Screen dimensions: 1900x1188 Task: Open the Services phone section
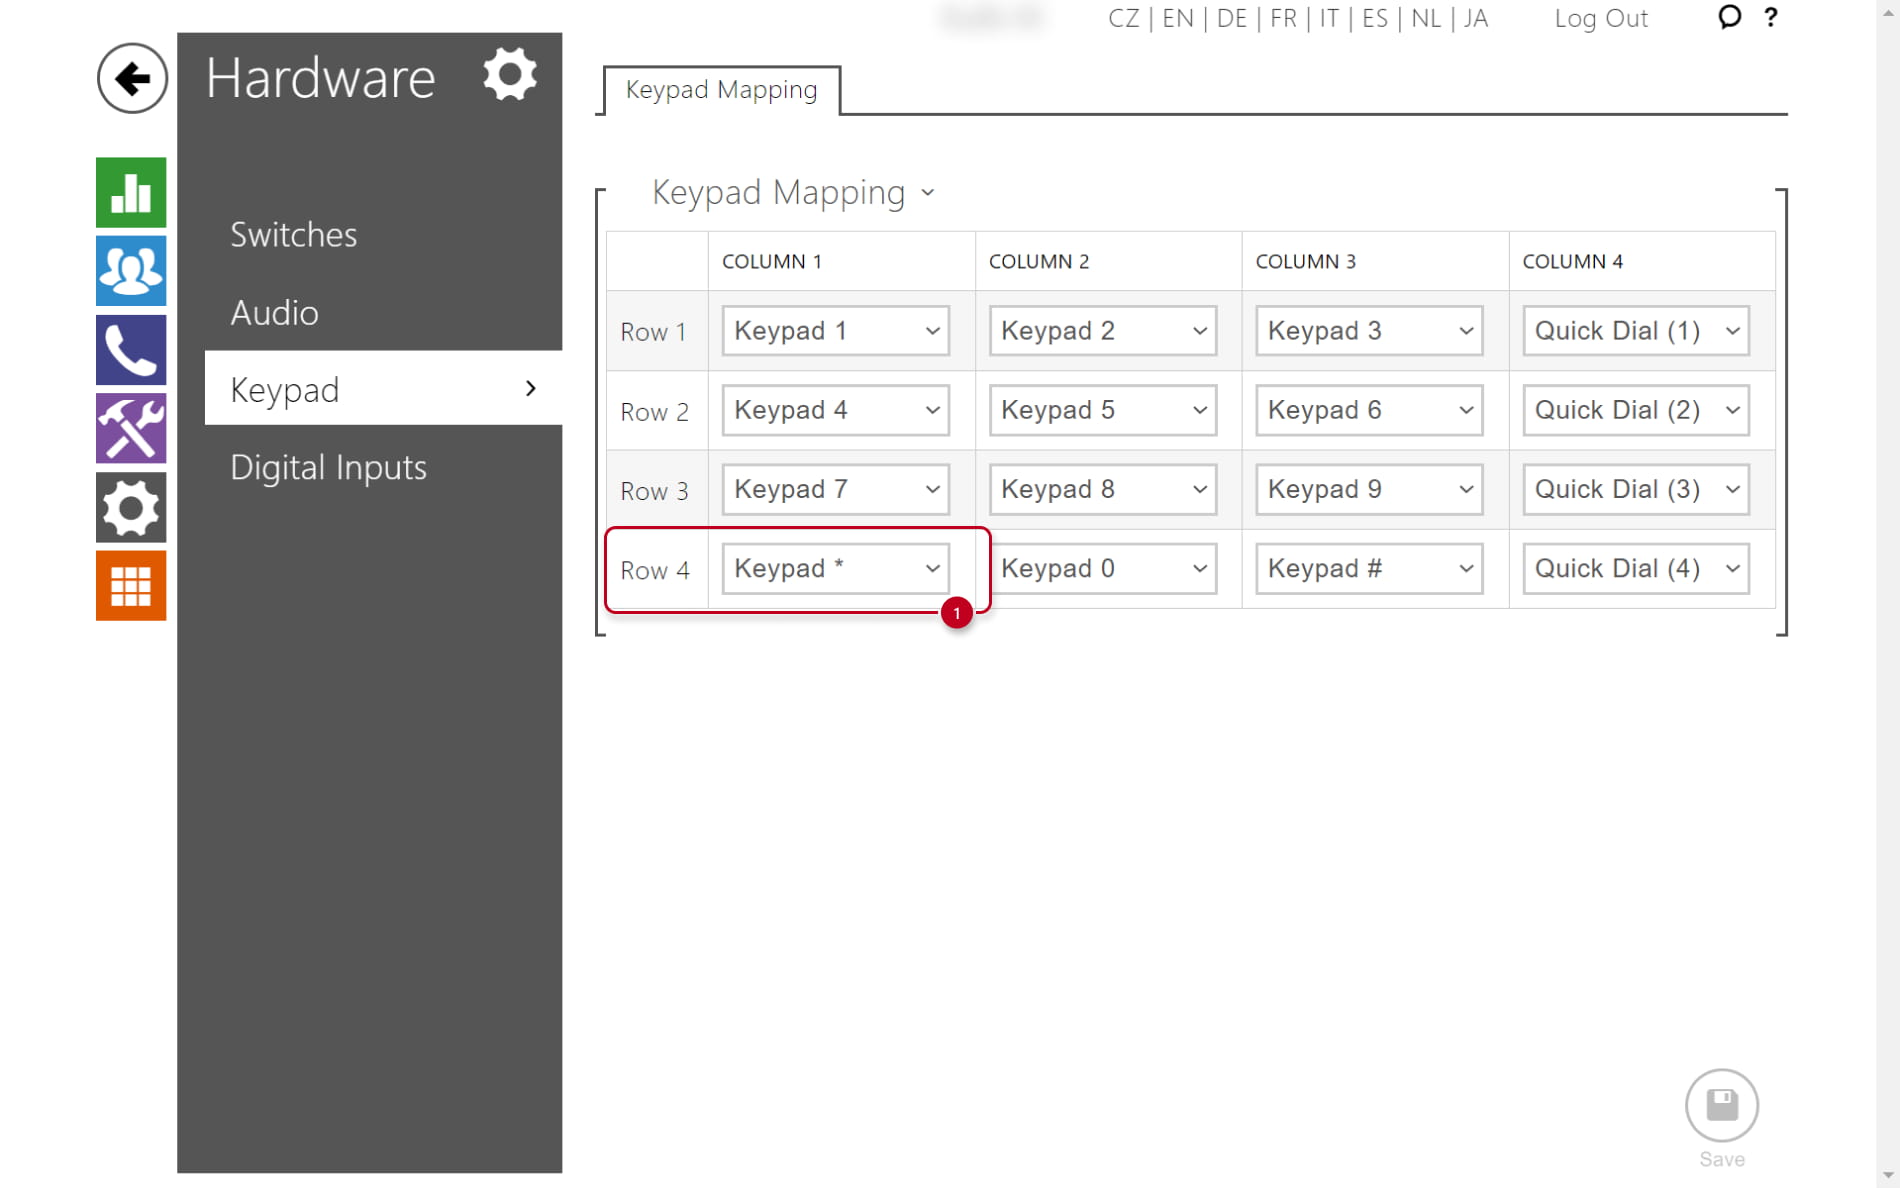tap(131, 350)
